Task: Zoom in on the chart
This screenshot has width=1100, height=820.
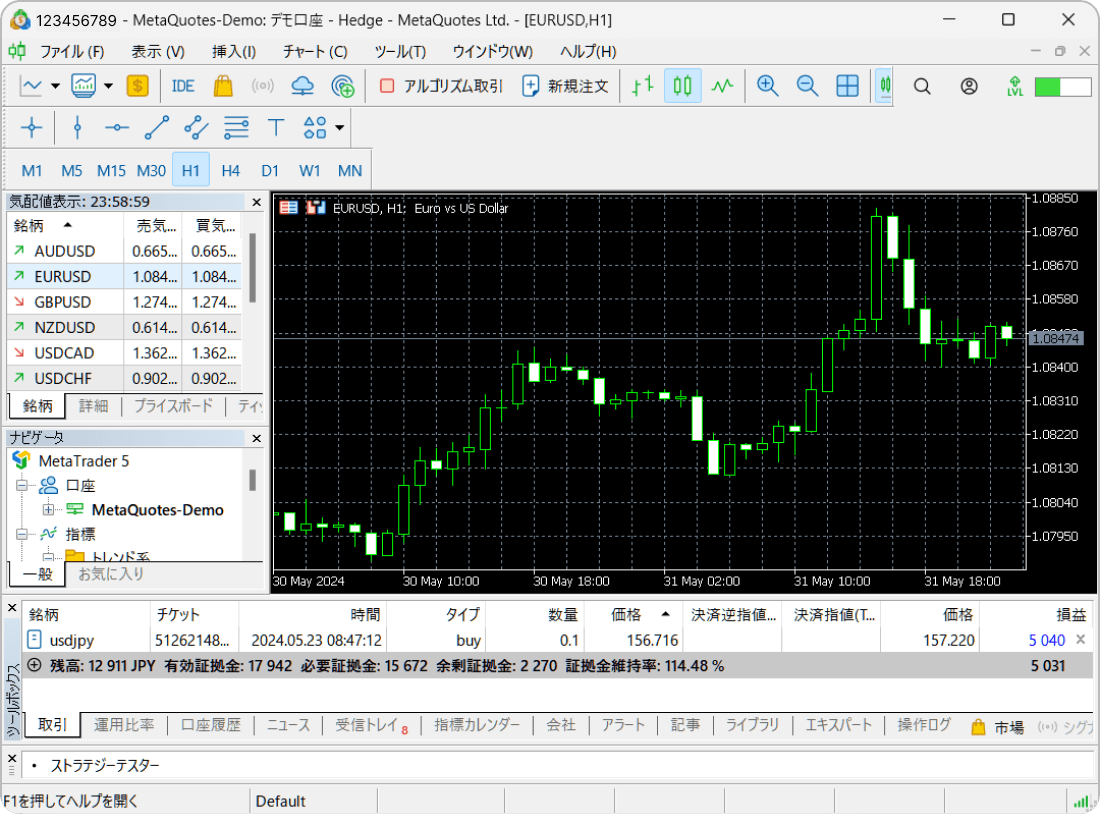Action: (768, 86)
